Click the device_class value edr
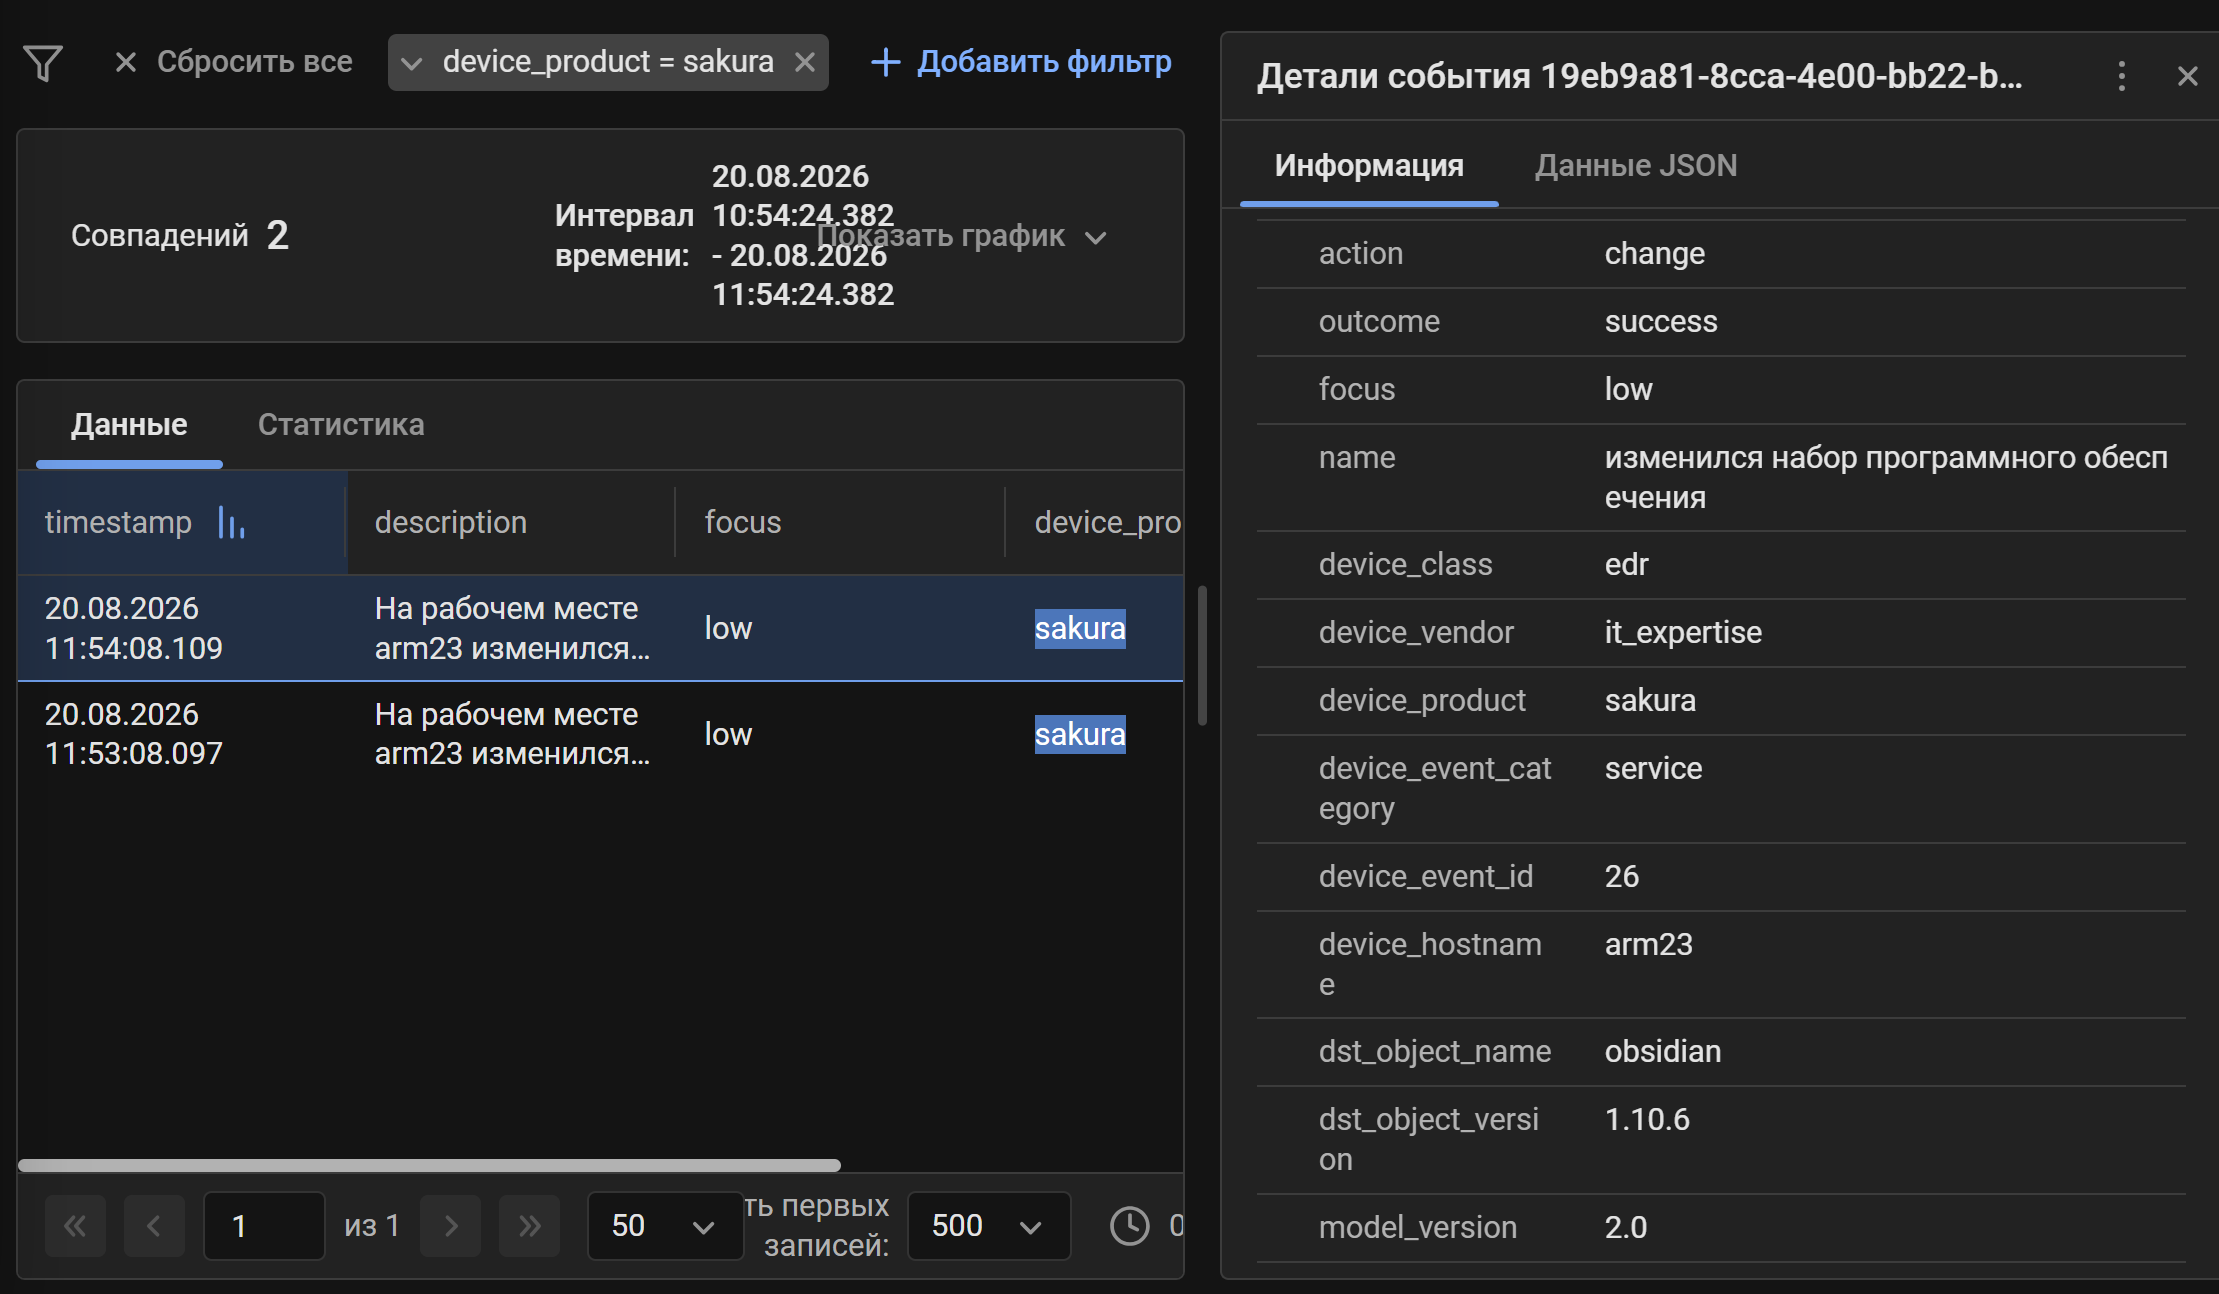This screenshot has height=1294, width=2219. [1626, 565]
